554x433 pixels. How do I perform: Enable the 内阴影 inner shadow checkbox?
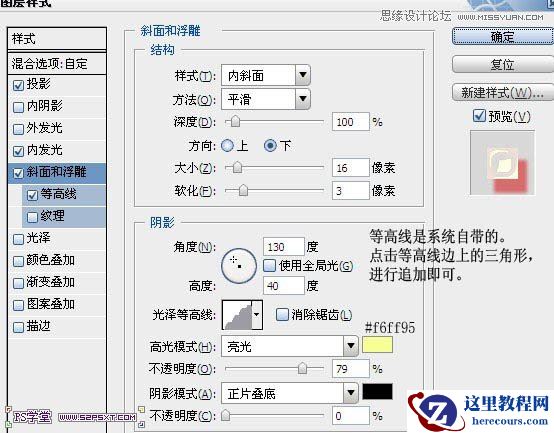(x=18, y=107)
